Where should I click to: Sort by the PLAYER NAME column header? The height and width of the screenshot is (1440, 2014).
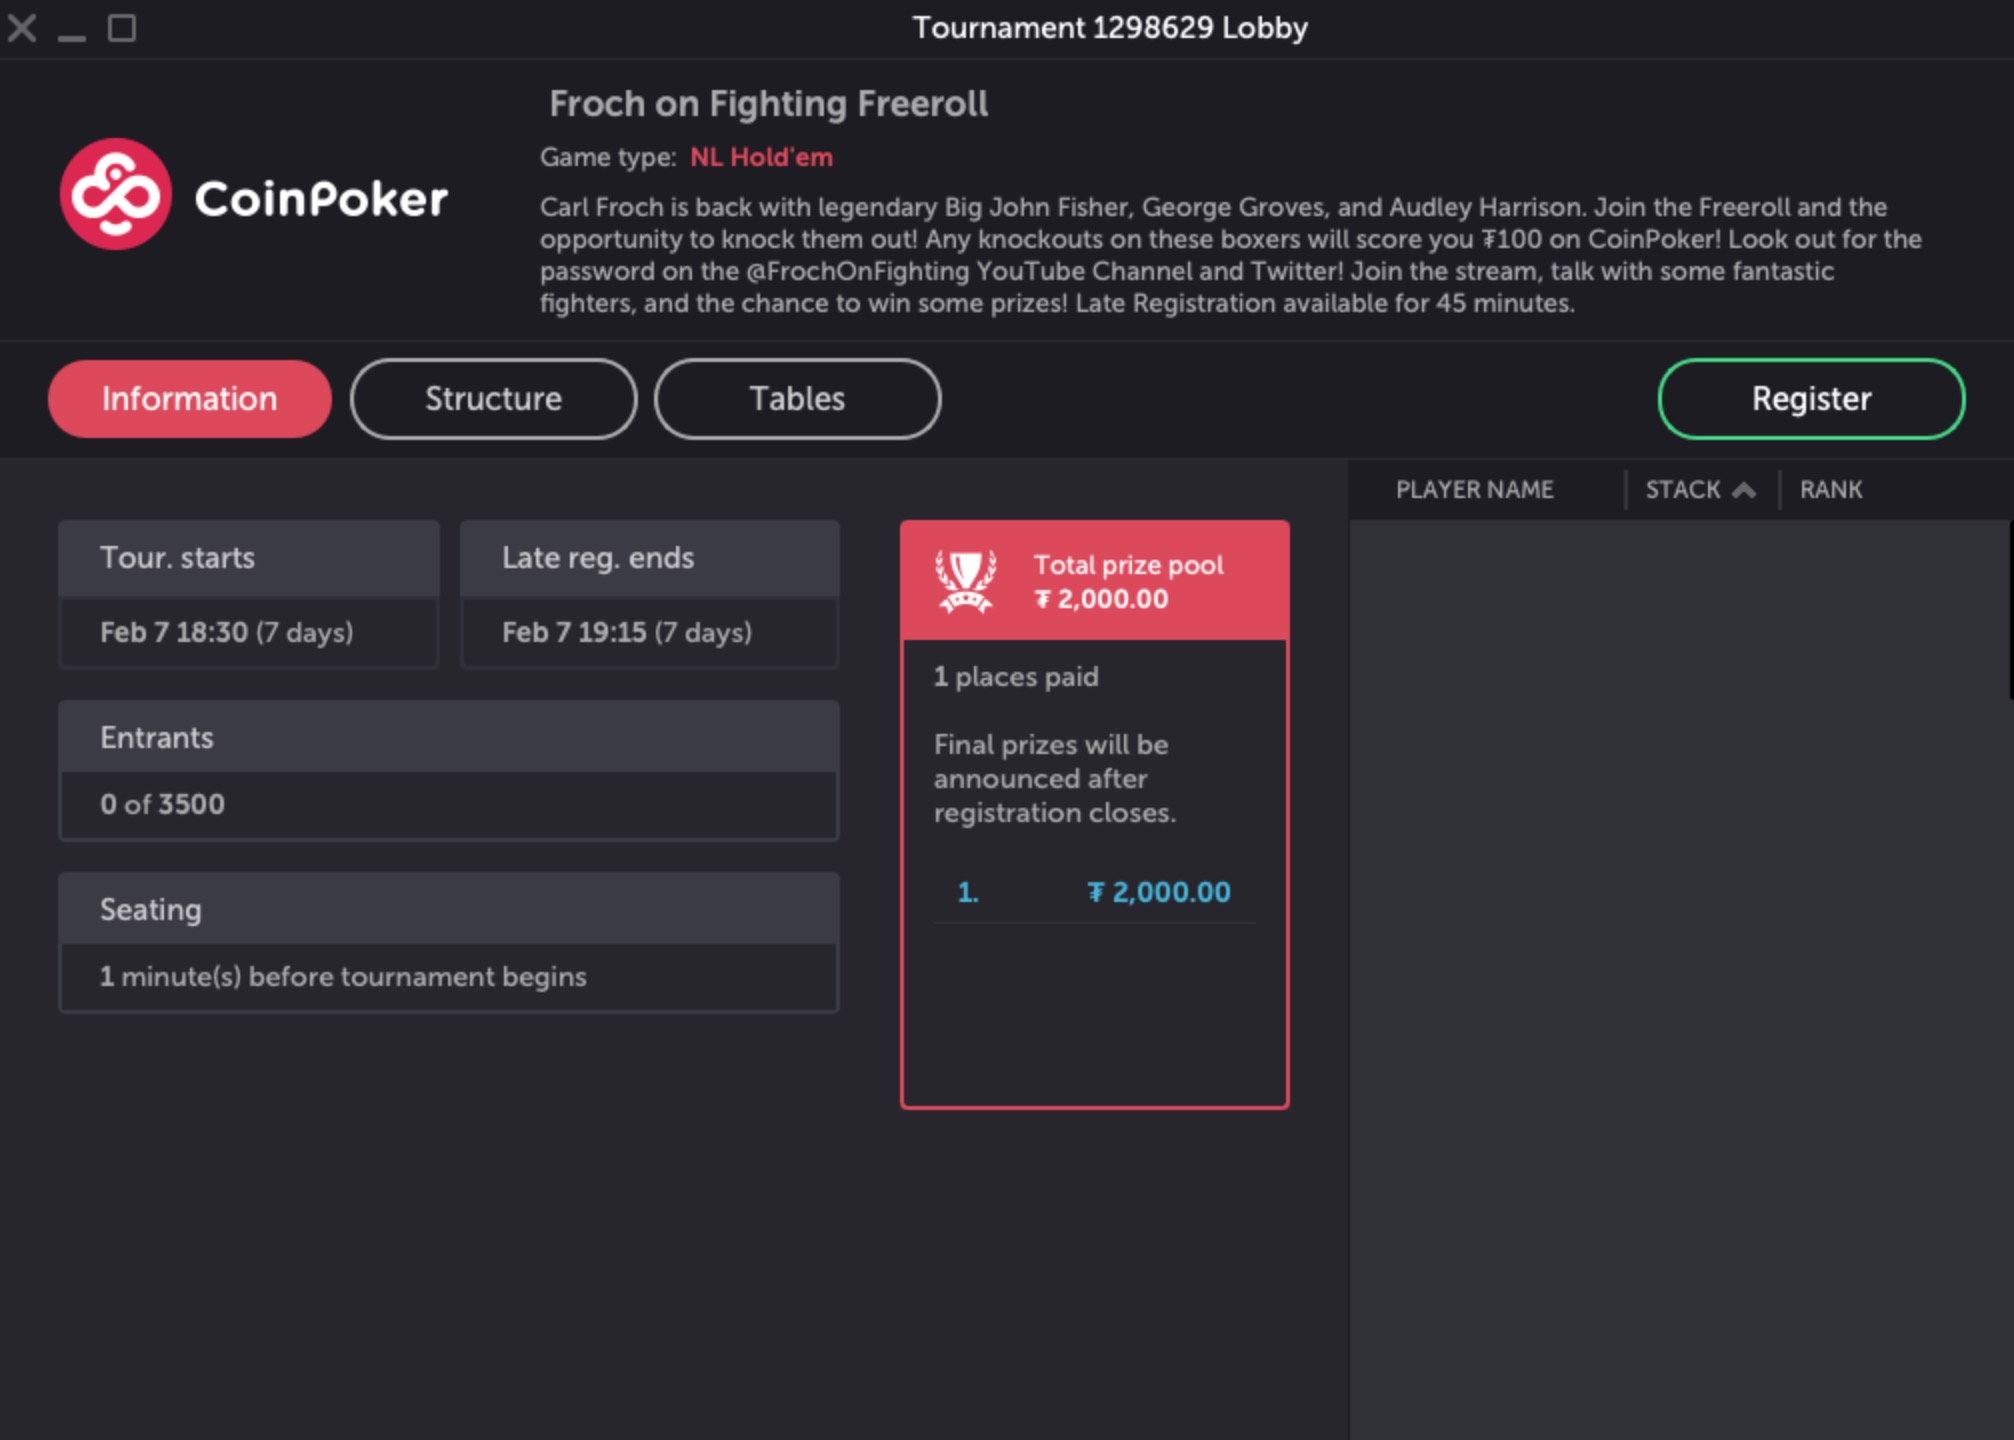(1475, 490)
